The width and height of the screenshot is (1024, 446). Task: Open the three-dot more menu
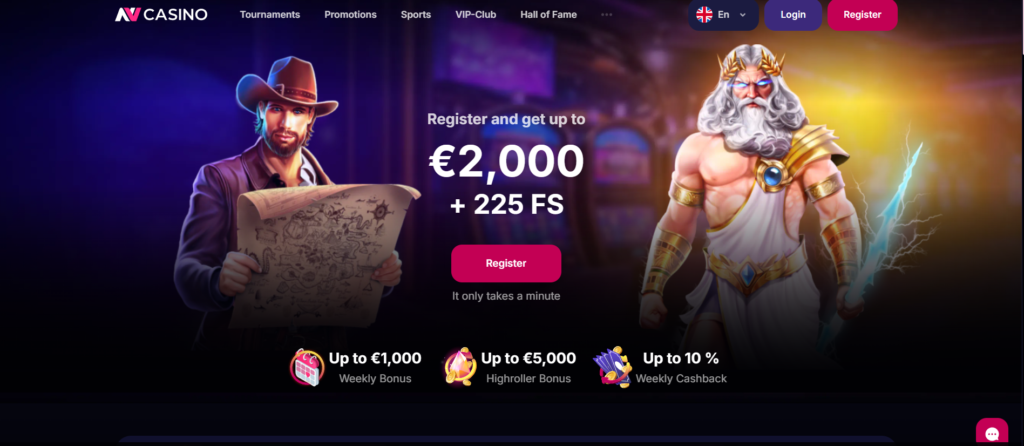click(x=607, y=14)
